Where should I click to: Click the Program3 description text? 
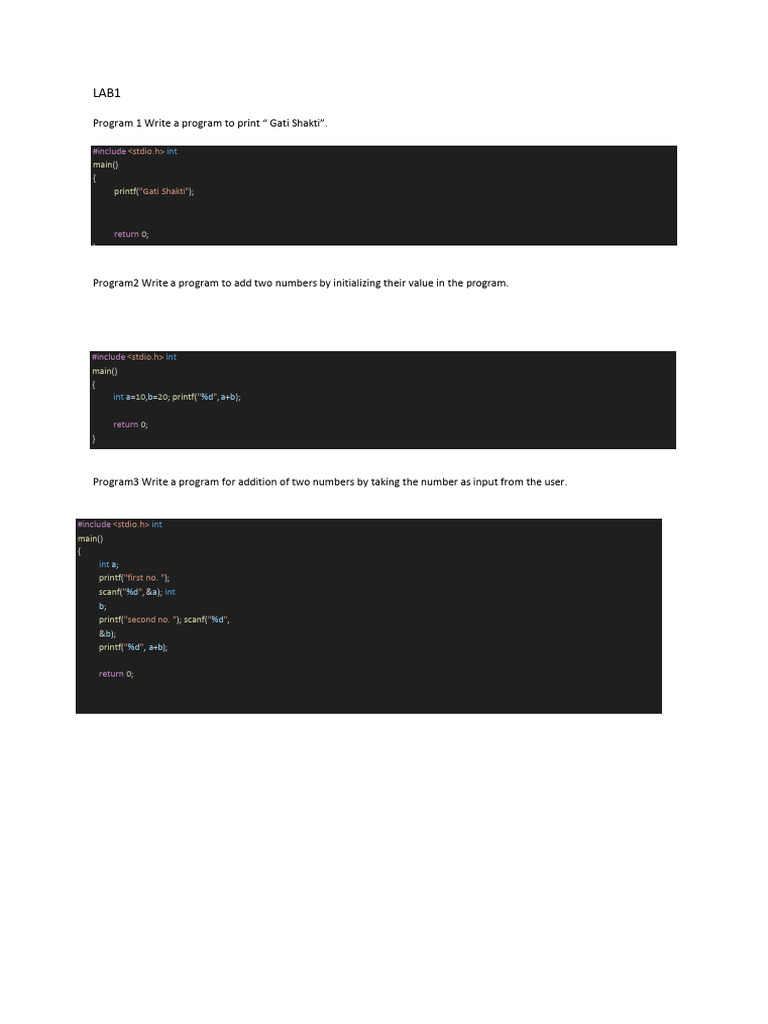[x=330, y=482]
